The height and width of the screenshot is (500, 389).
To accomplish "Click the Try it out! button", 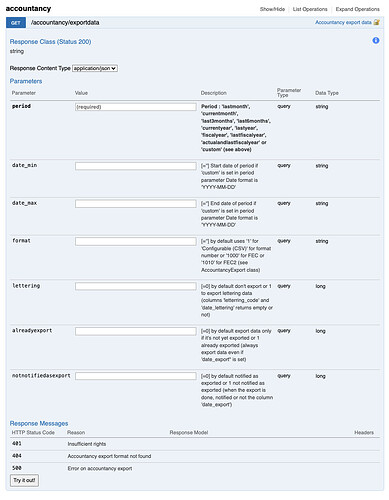I will 24,480.
